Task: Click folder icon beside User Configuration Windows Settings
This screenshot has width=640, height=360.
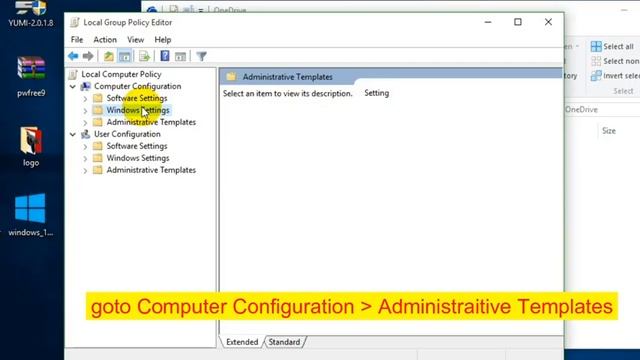Action: point(98,158)
